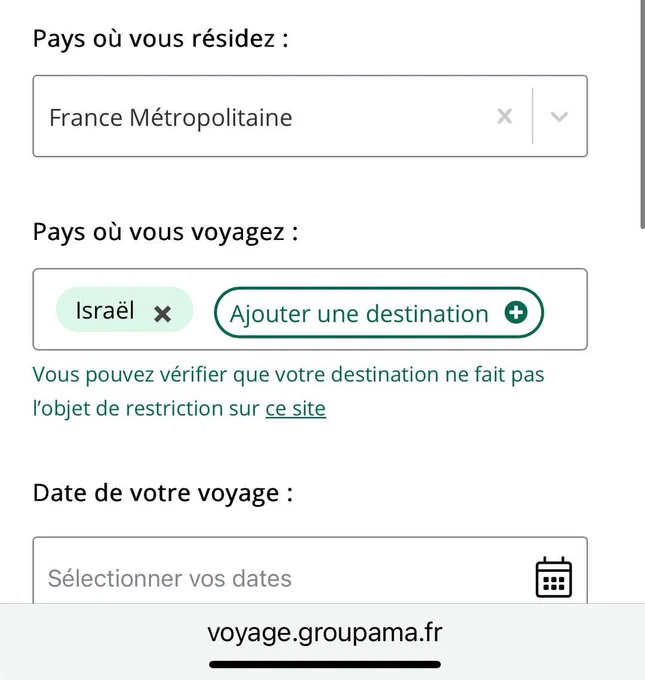Image resolution: width=645 pixels, height=680 pixels.
Task: Expand the residence country dropdown arrow
Action: click(x=559, y=116)
